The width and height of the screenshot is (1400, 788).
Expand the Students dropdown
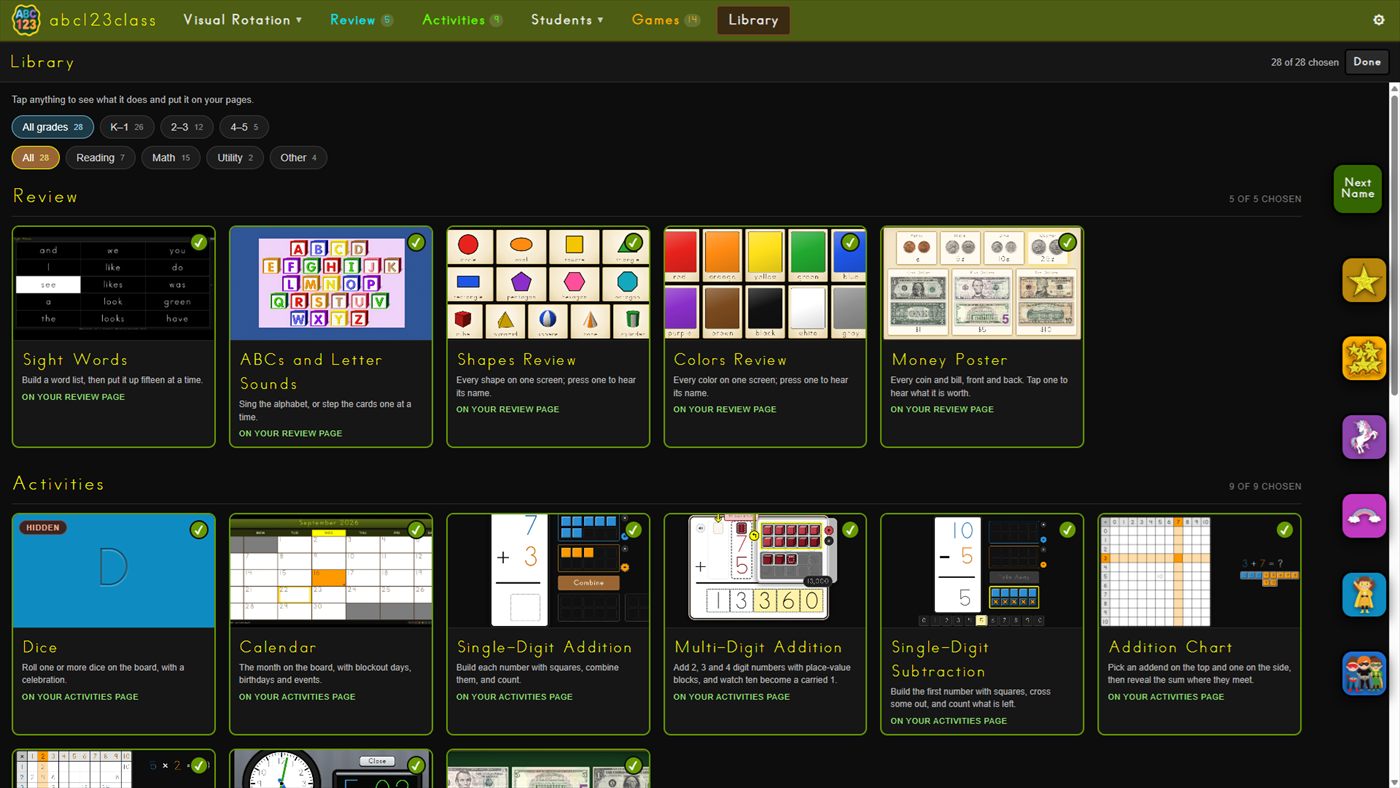pos(567,20)
